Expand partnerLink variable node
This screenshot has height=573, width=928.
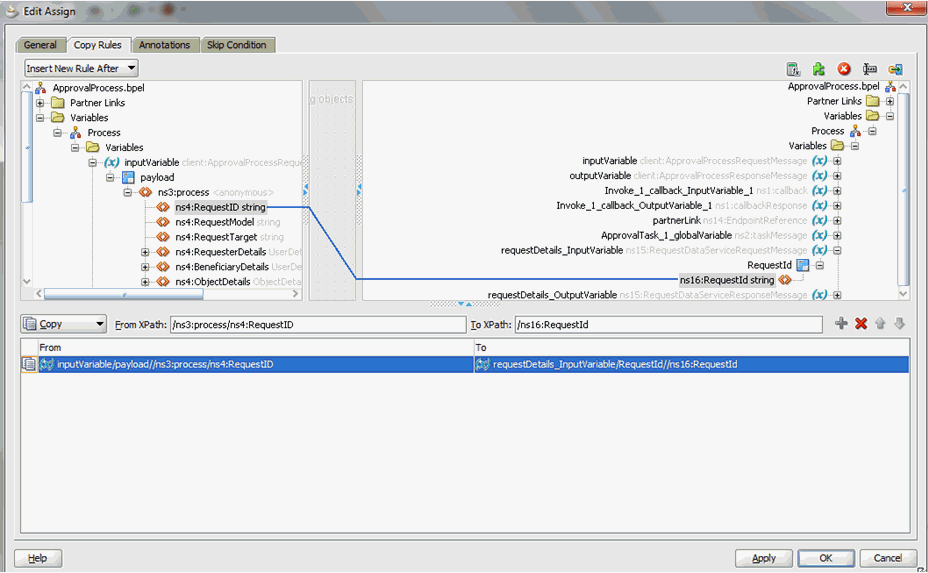(x=837, y=220)
